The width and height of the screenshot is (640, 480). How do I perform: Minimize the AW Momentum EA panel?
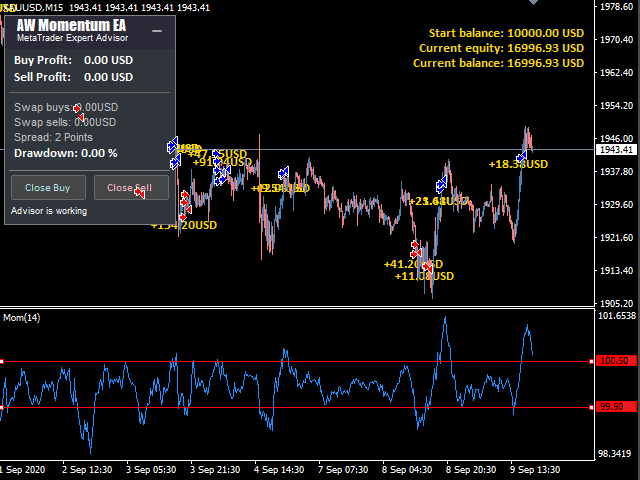coord(157,31)
